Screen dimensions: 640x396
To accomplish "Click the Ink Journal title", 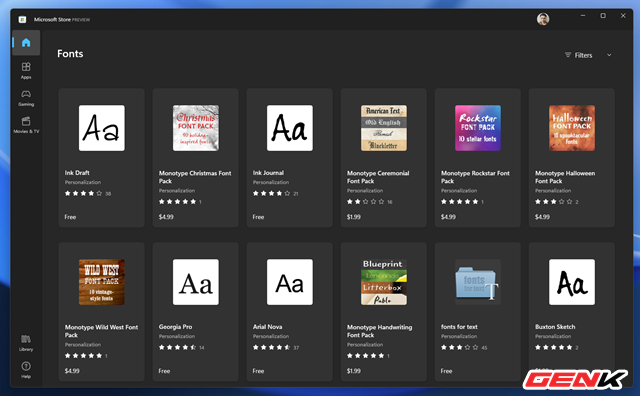I will 268,173.
